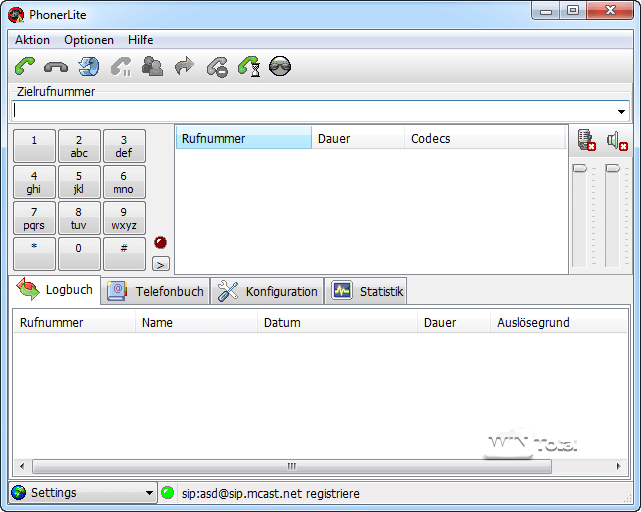Click keypad button 6 mno
Screen dimensions: 641x512
(124, 182)
